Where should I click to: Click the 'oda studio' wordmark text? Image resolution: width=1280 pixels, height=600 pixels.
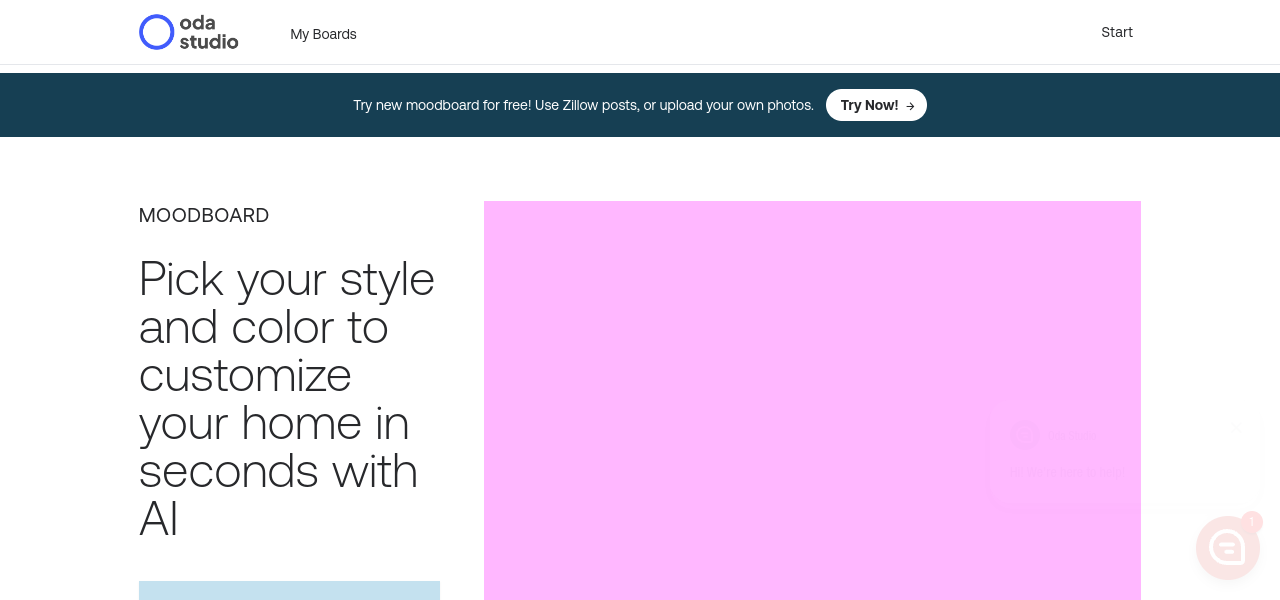(x=209, y=32)
